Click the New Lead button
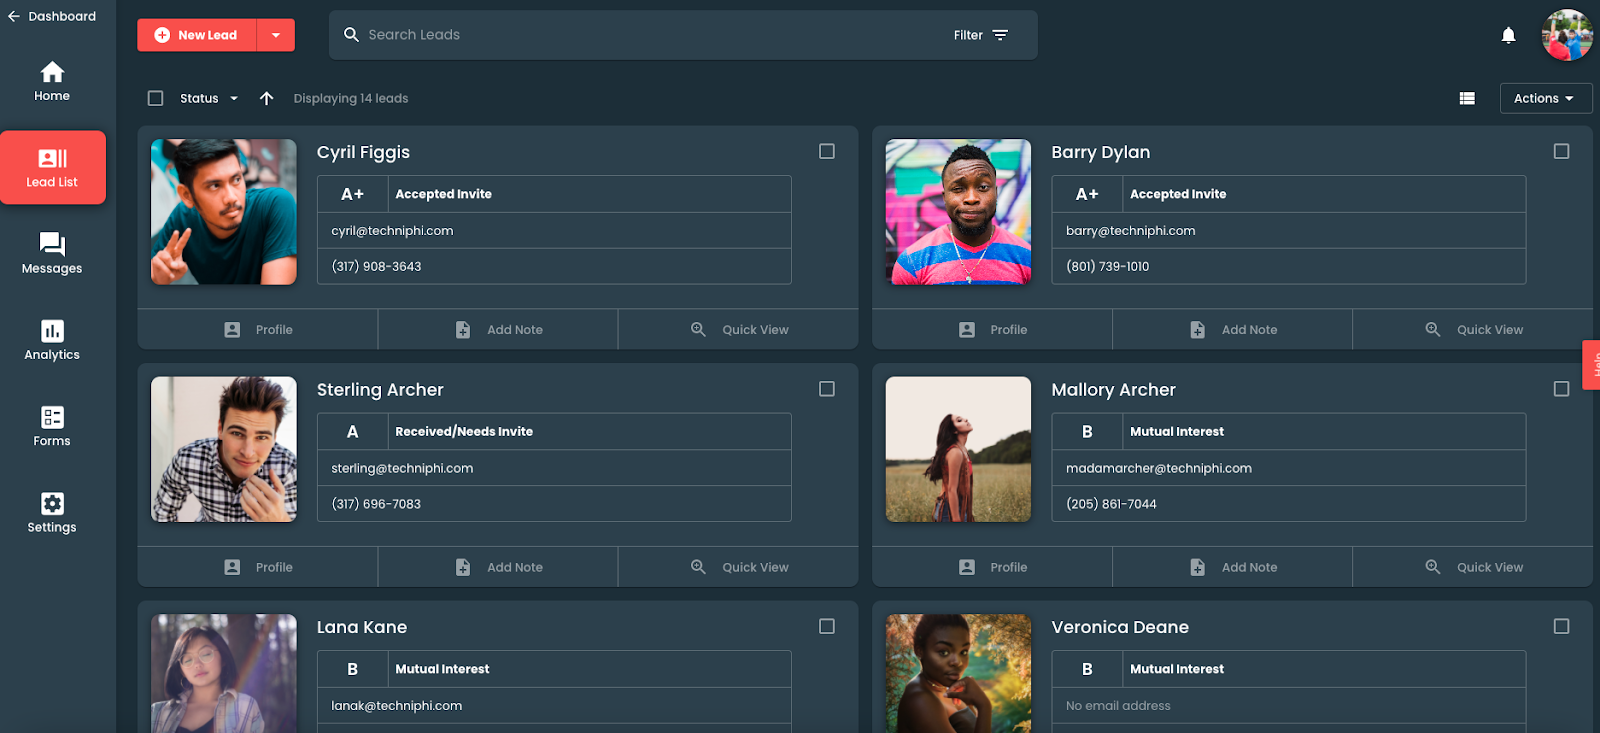The image size is (1600, 733). click(197, 35)
